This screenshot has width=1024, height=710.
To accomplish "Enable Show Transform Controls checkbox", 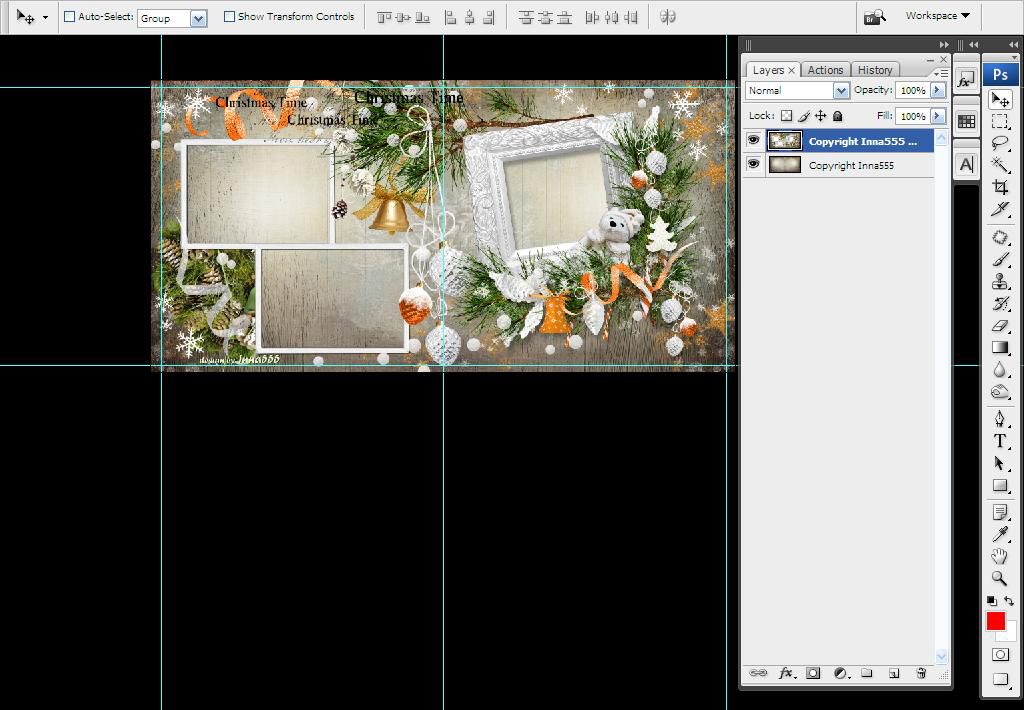I will point(229,17).
